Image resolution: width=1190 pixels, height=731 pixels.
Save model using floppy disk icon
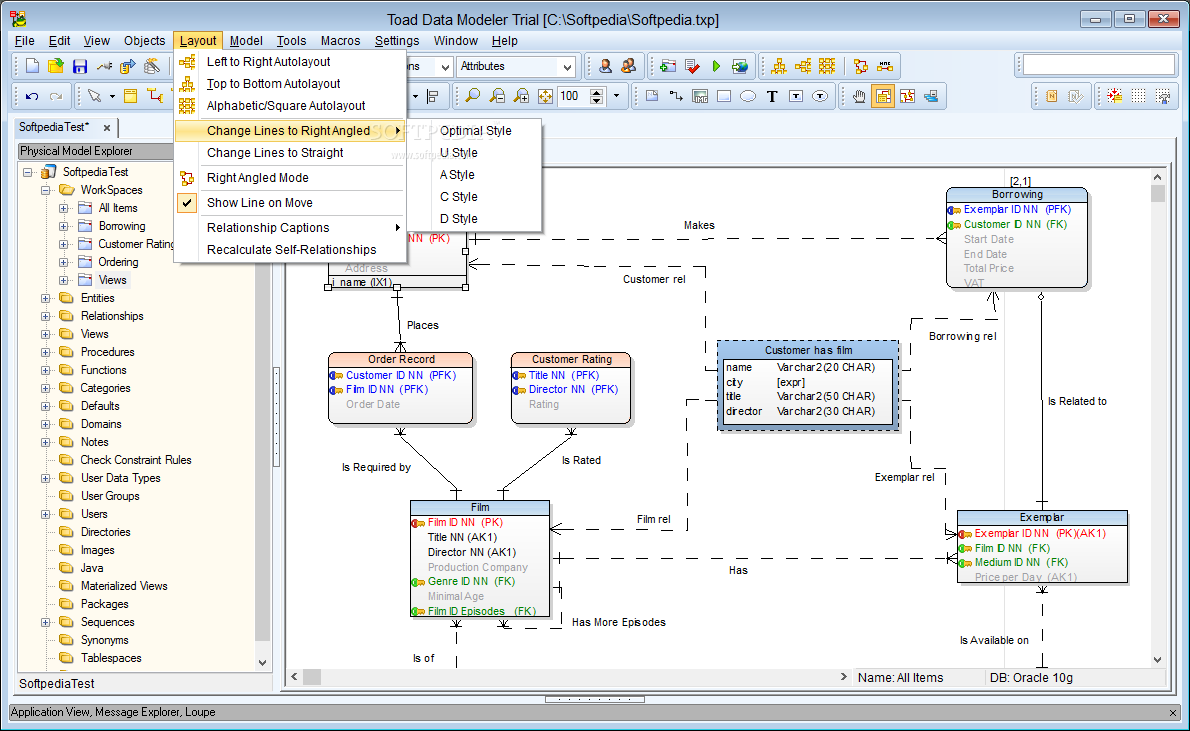coord(80,66)
